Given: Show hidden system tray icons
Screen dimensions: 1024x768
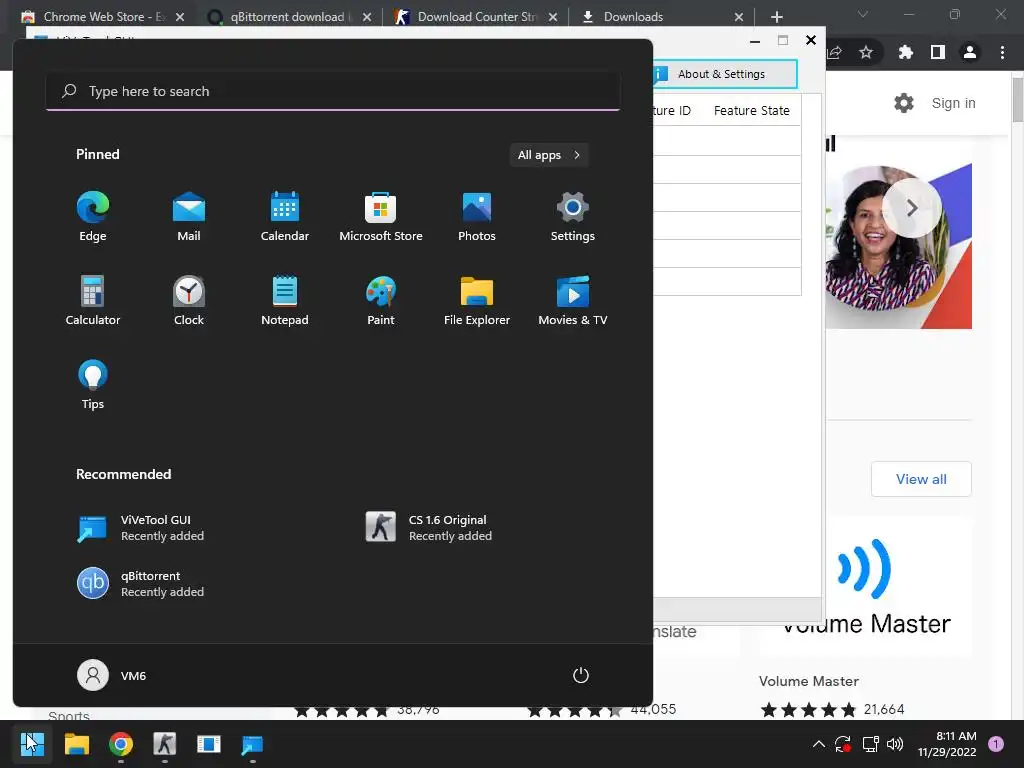Looking at the screenshot, I should (x=818, y=744).
